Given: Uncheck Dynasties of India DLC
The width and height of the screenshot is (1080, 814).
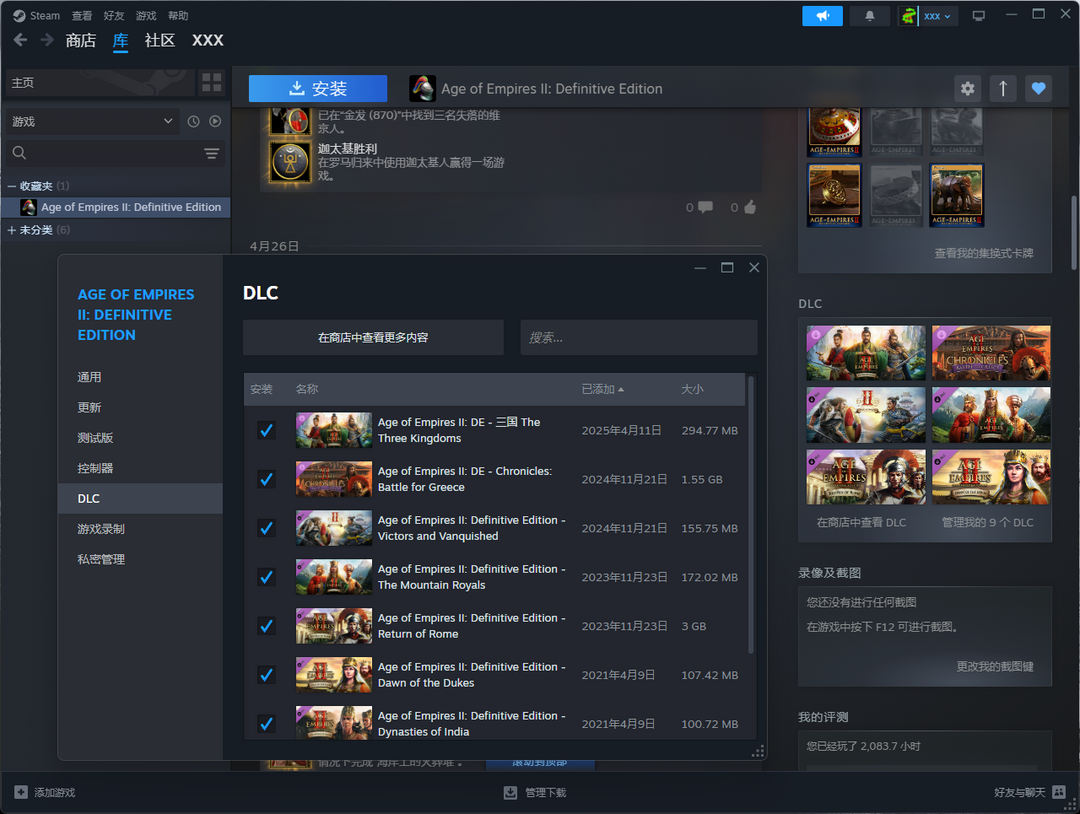Looking at the screenshot, I should (x=266, y=724).
